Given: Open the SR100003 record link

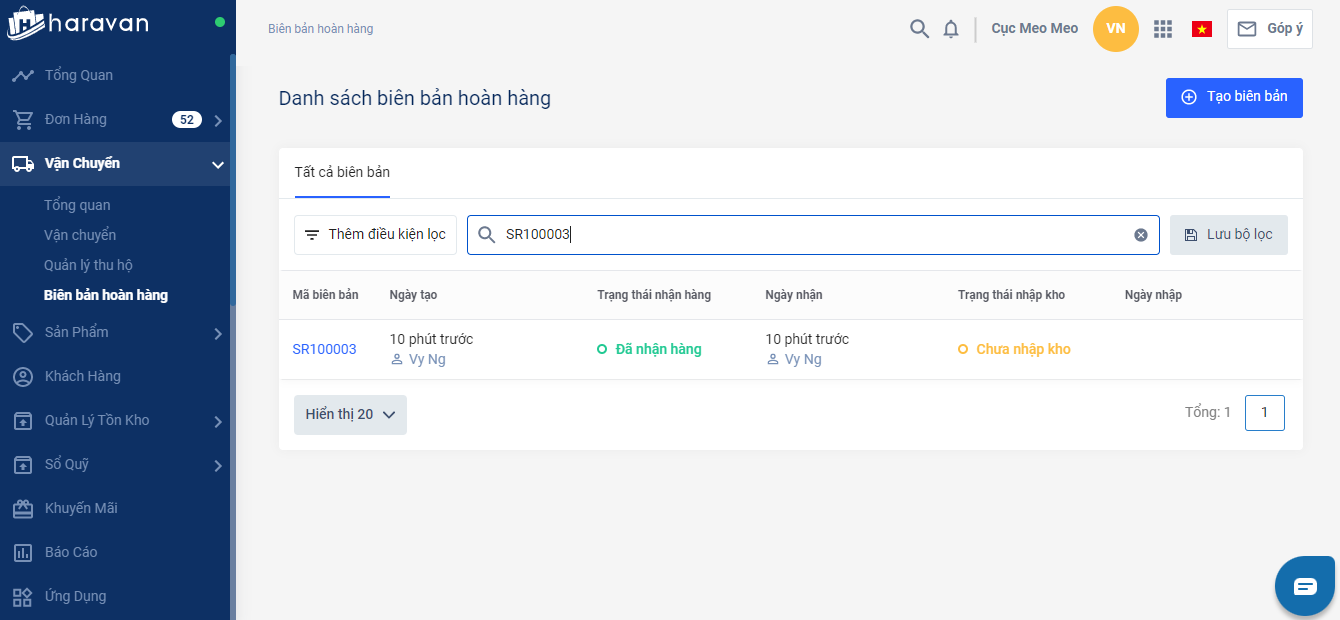Looking at the screenshot, I should 324,349.
